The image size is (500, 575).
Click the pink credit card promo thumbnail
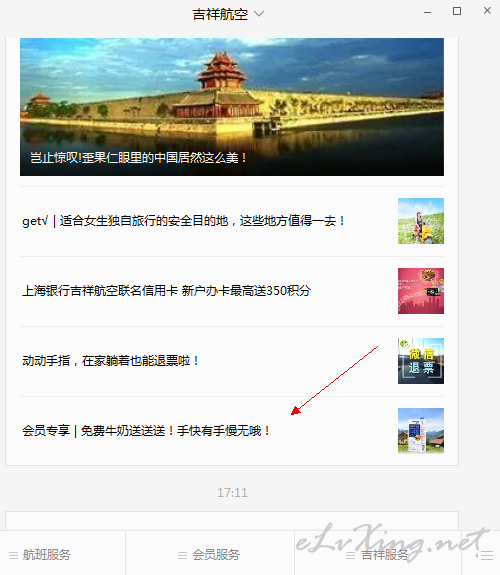point(421,291)
